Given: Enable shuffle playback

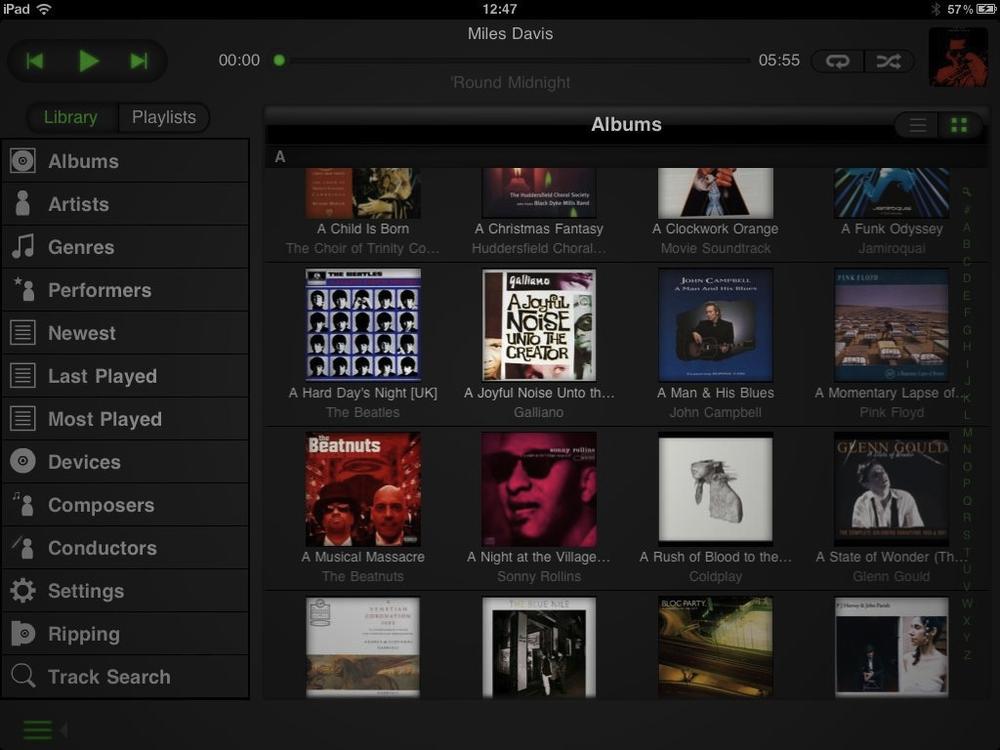Looking at the screenshot, I should click(888, 61).
